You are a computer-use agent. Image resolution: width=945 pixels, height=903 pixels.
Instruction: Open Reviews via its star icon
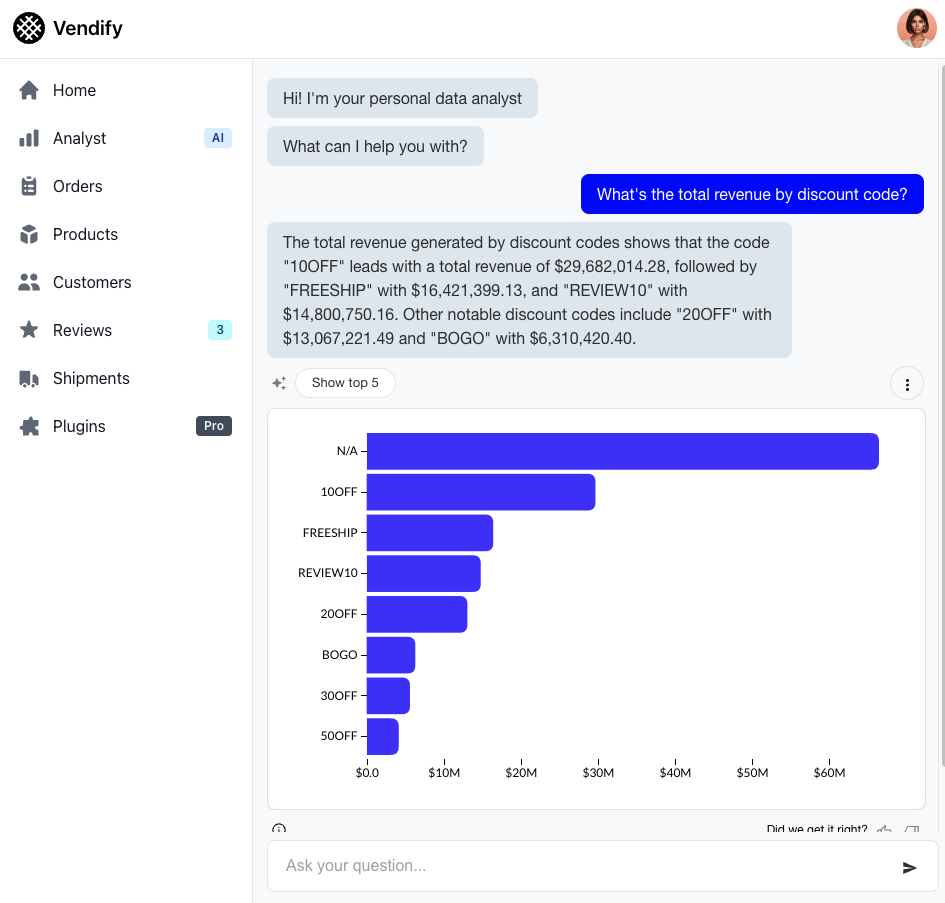click(x=30, y=330)
